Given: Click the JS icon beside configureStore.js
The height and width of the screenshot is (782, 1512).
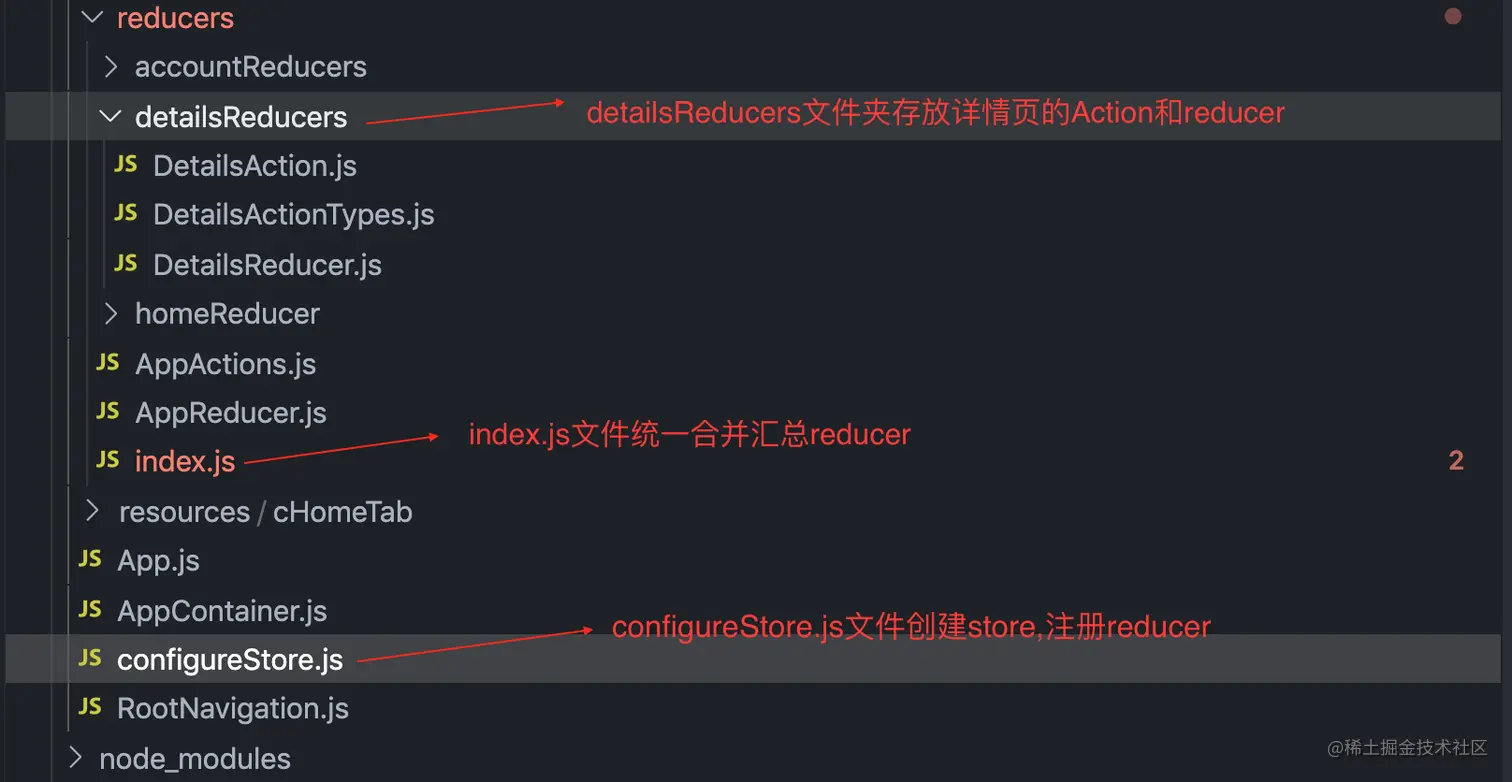Looking at the screenshot, I should (x=90, y=659).
